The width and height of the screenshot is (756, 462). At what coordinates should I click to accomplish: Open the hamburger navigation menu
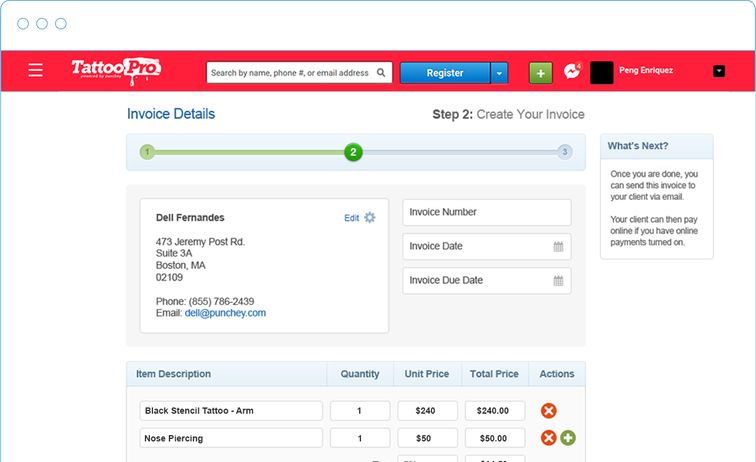pos(36,71)
